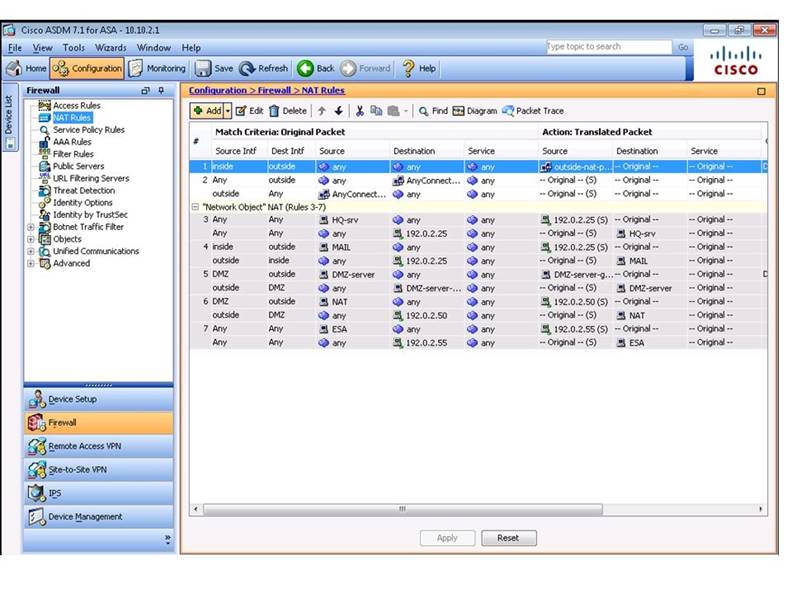Show the rule Diagram

(x=475, y=111)
